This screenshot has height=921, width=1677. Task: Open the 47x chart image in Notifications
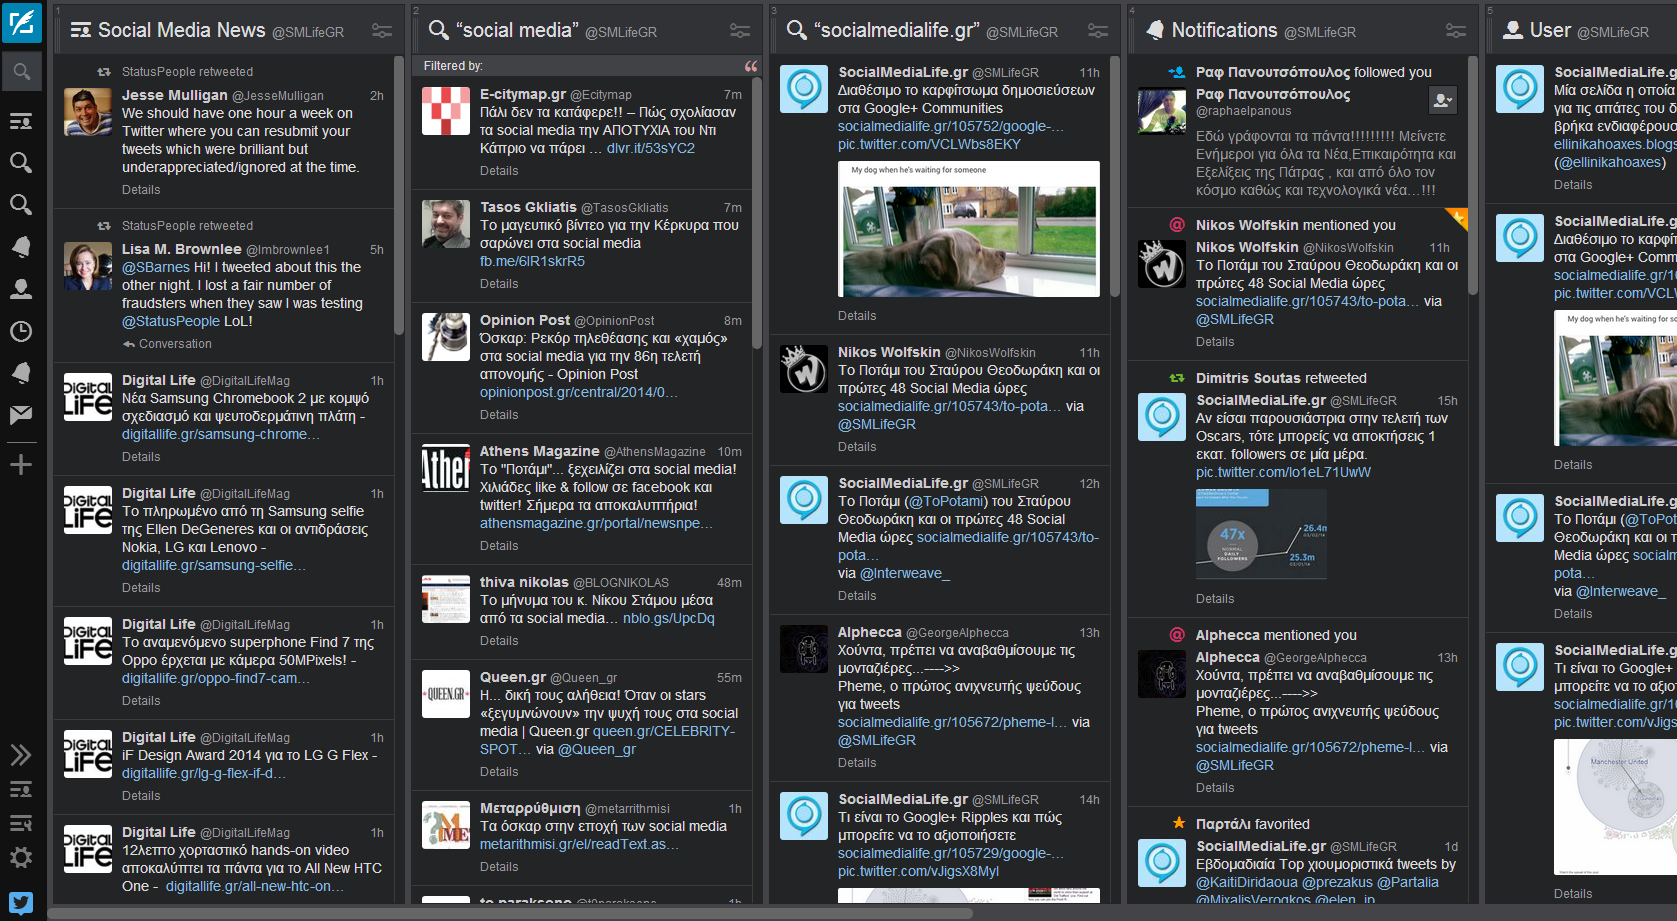coord(1261,535)
